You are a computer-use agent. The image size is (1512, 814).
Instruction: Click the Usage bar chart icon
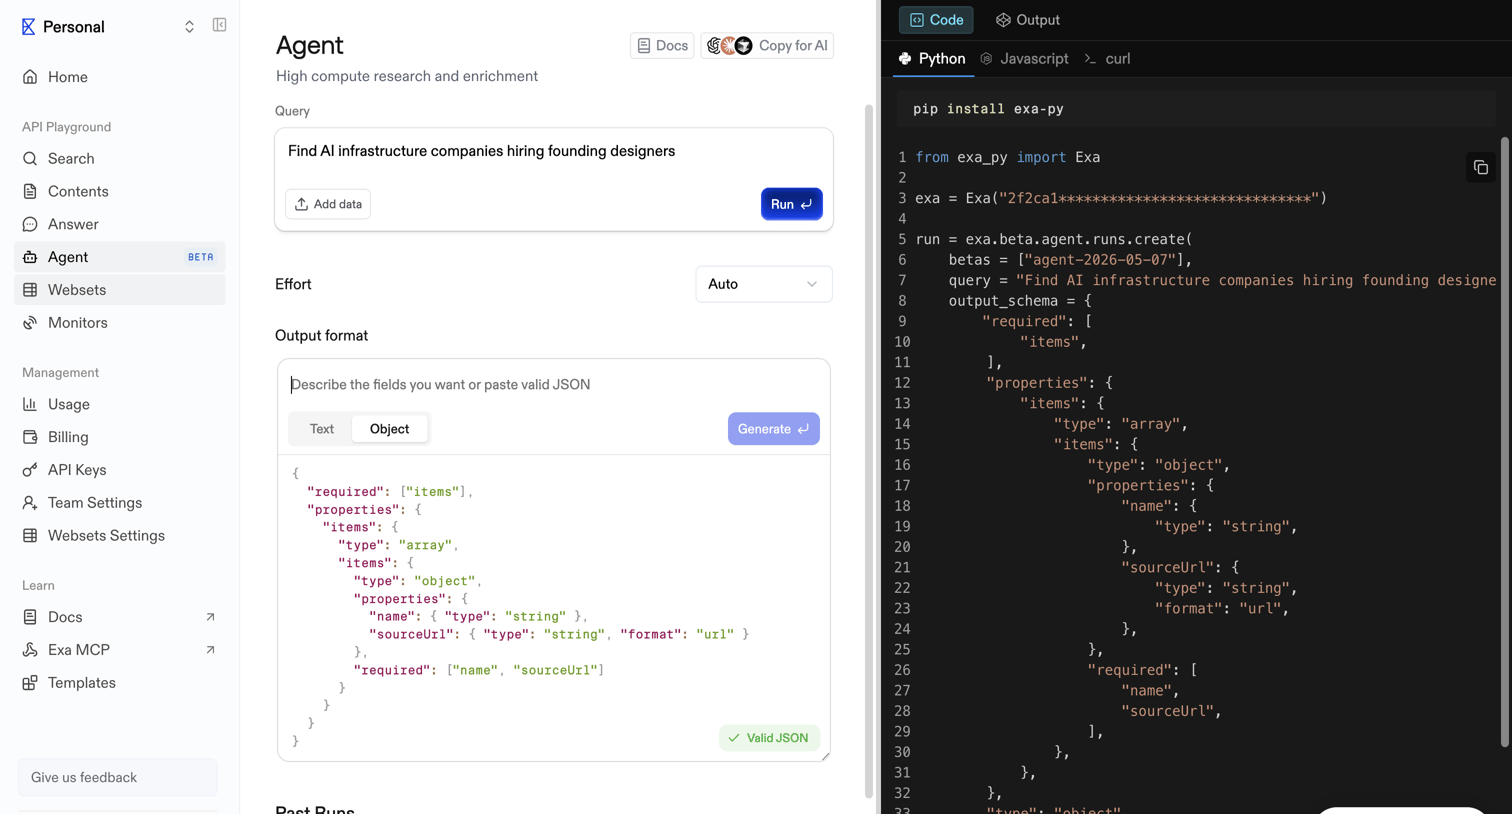click(x=30, y=405)
